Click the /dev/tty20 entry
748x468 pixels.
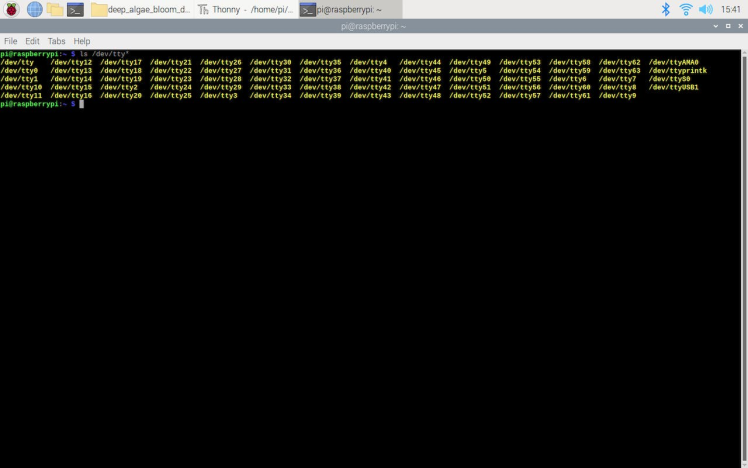[121, 96]
